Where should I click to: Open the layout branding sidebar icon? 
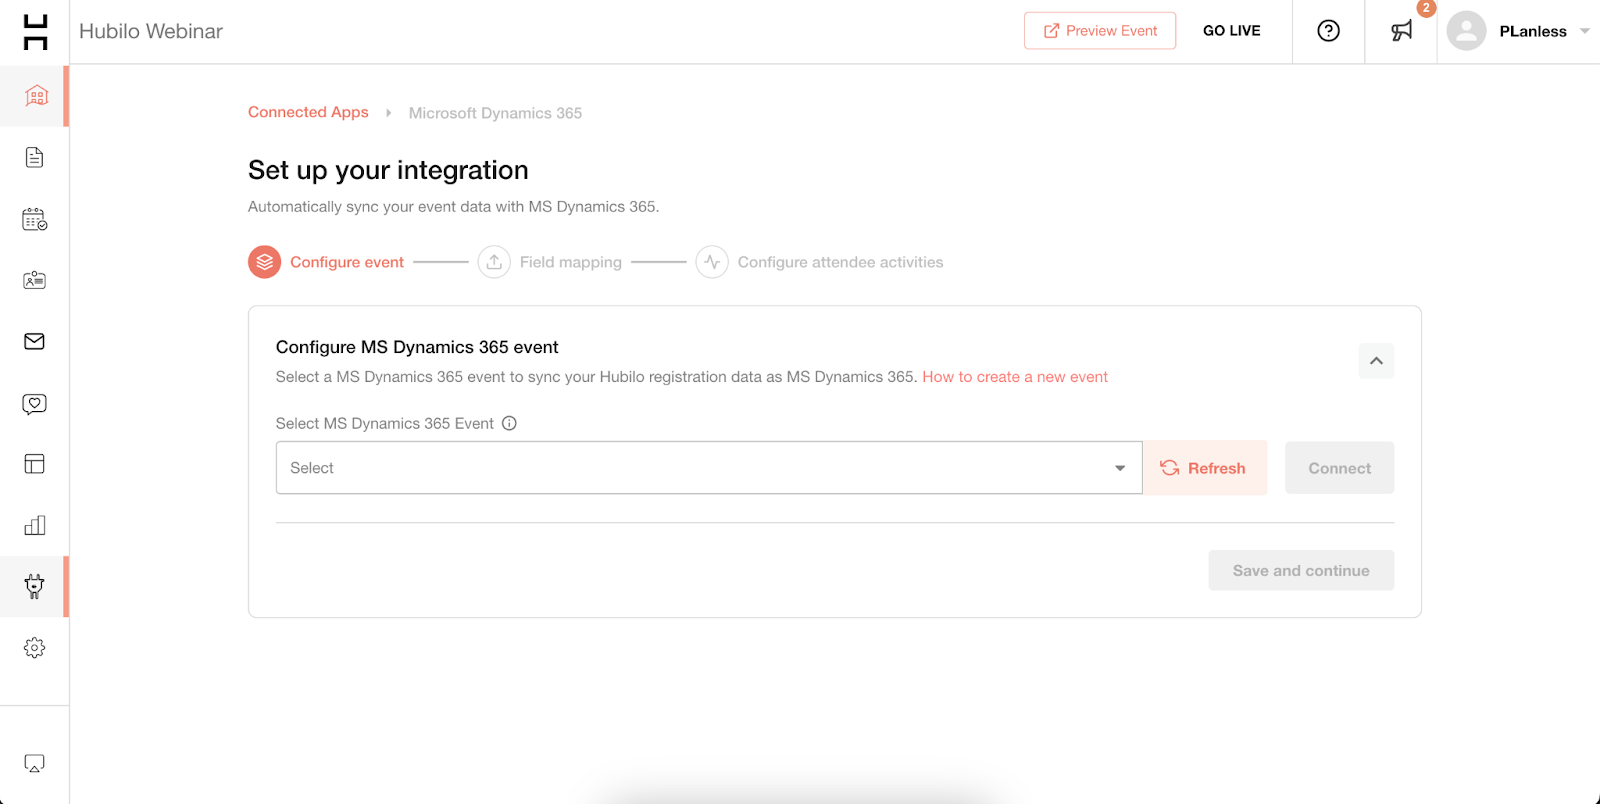click(x=34, y=464)
